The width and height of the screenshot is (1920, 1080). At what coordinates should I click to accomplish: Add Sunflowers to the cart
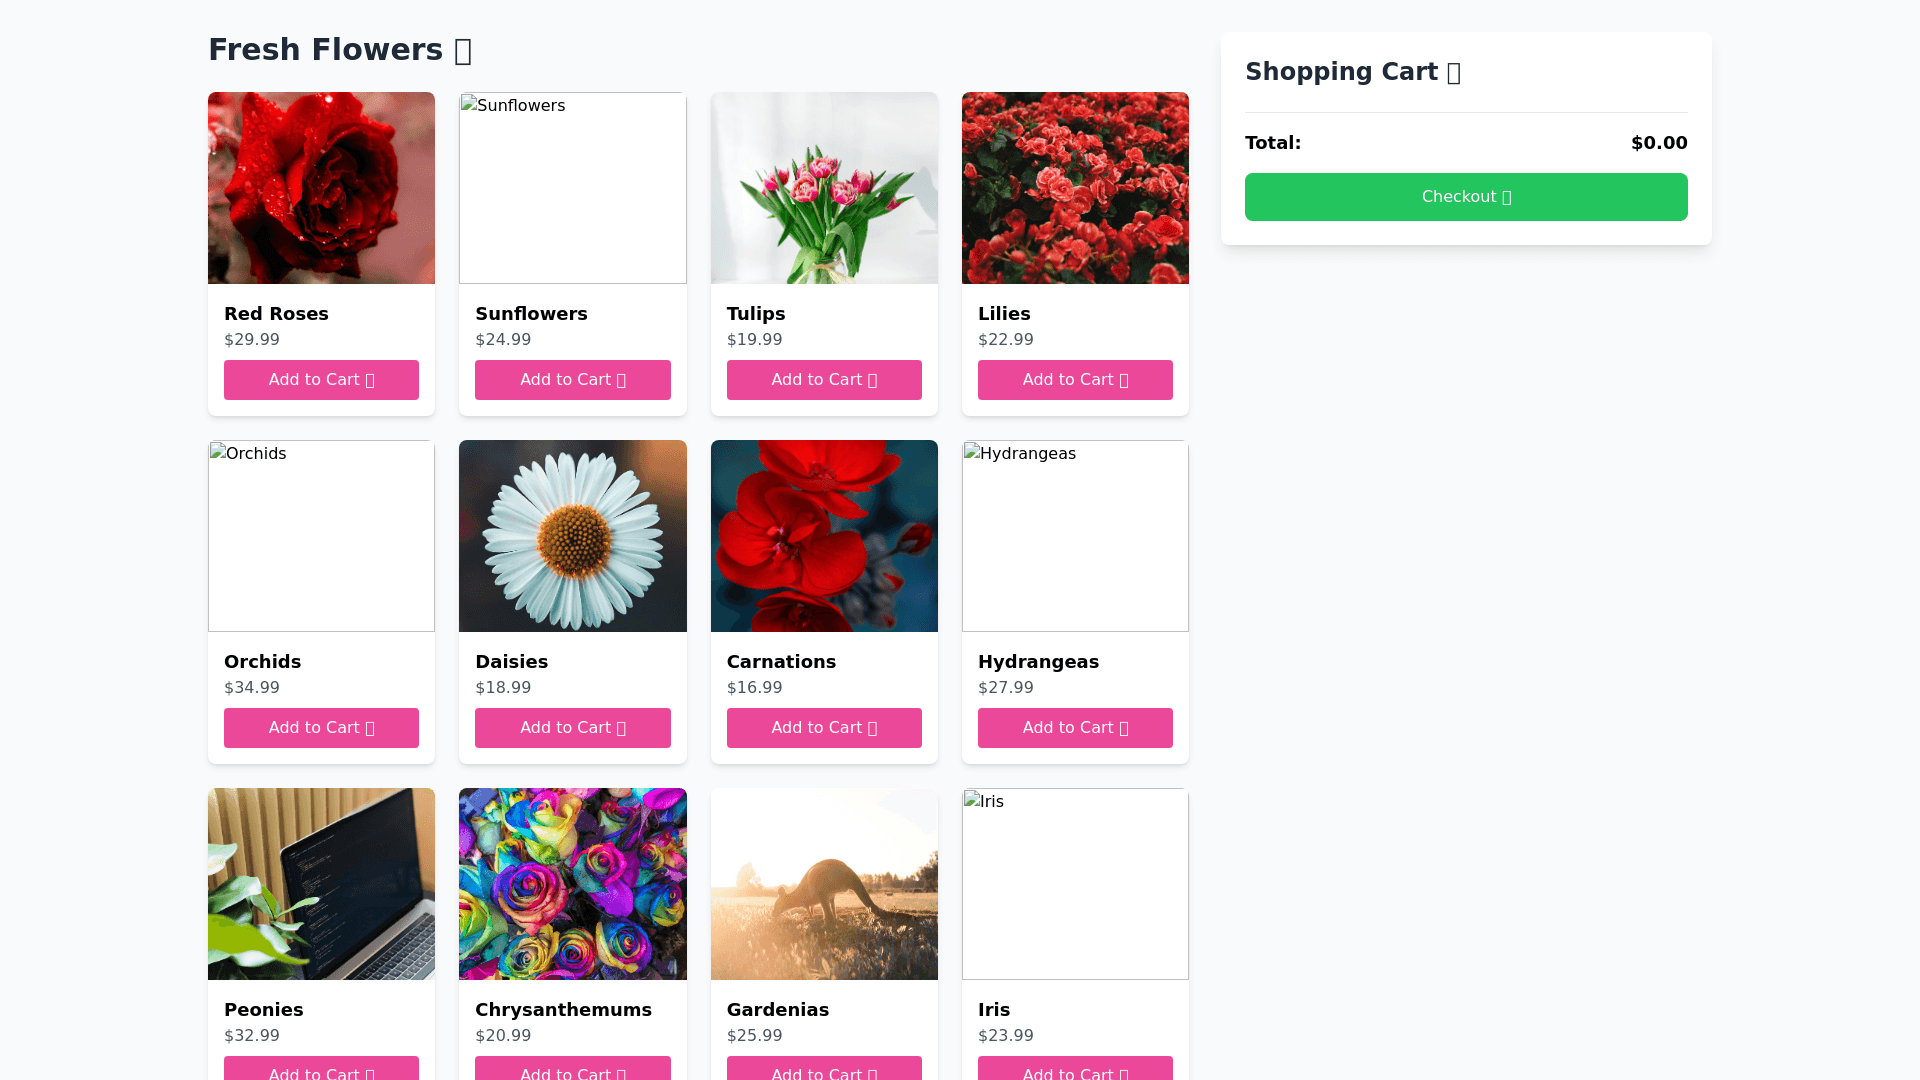click(x=572, y=380)
